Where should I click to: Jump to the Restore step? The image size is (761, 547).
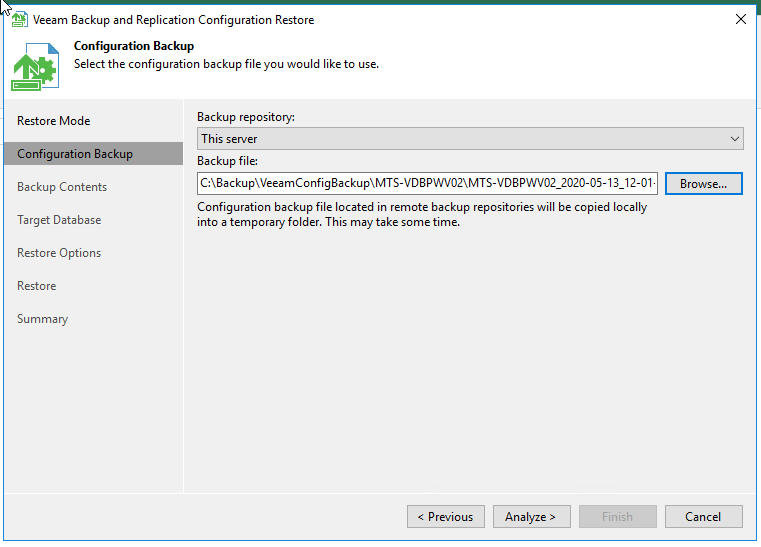pos(37,286)
